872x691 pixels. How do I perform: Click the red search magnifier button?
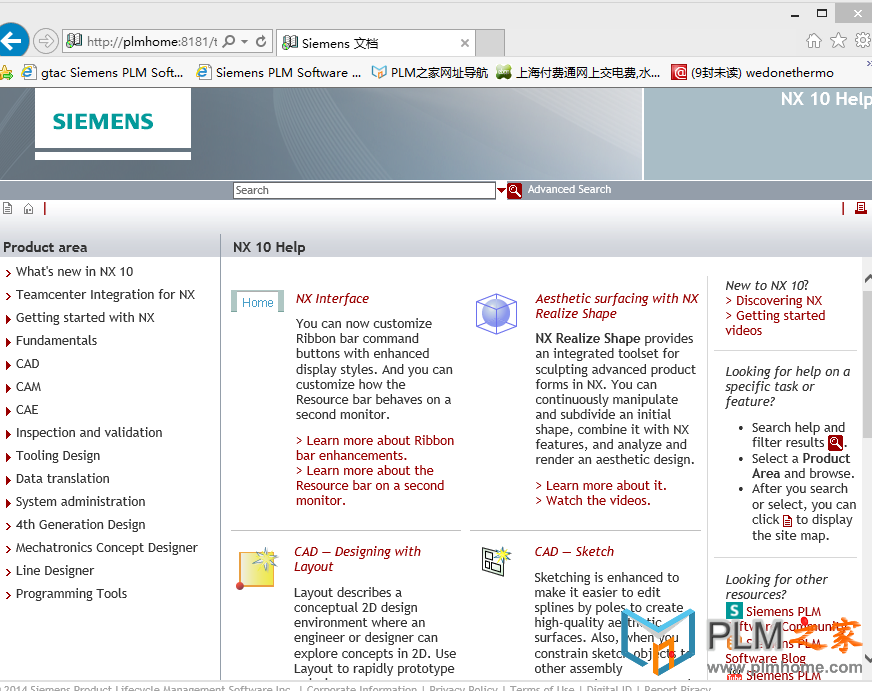[x=514, y=191]
